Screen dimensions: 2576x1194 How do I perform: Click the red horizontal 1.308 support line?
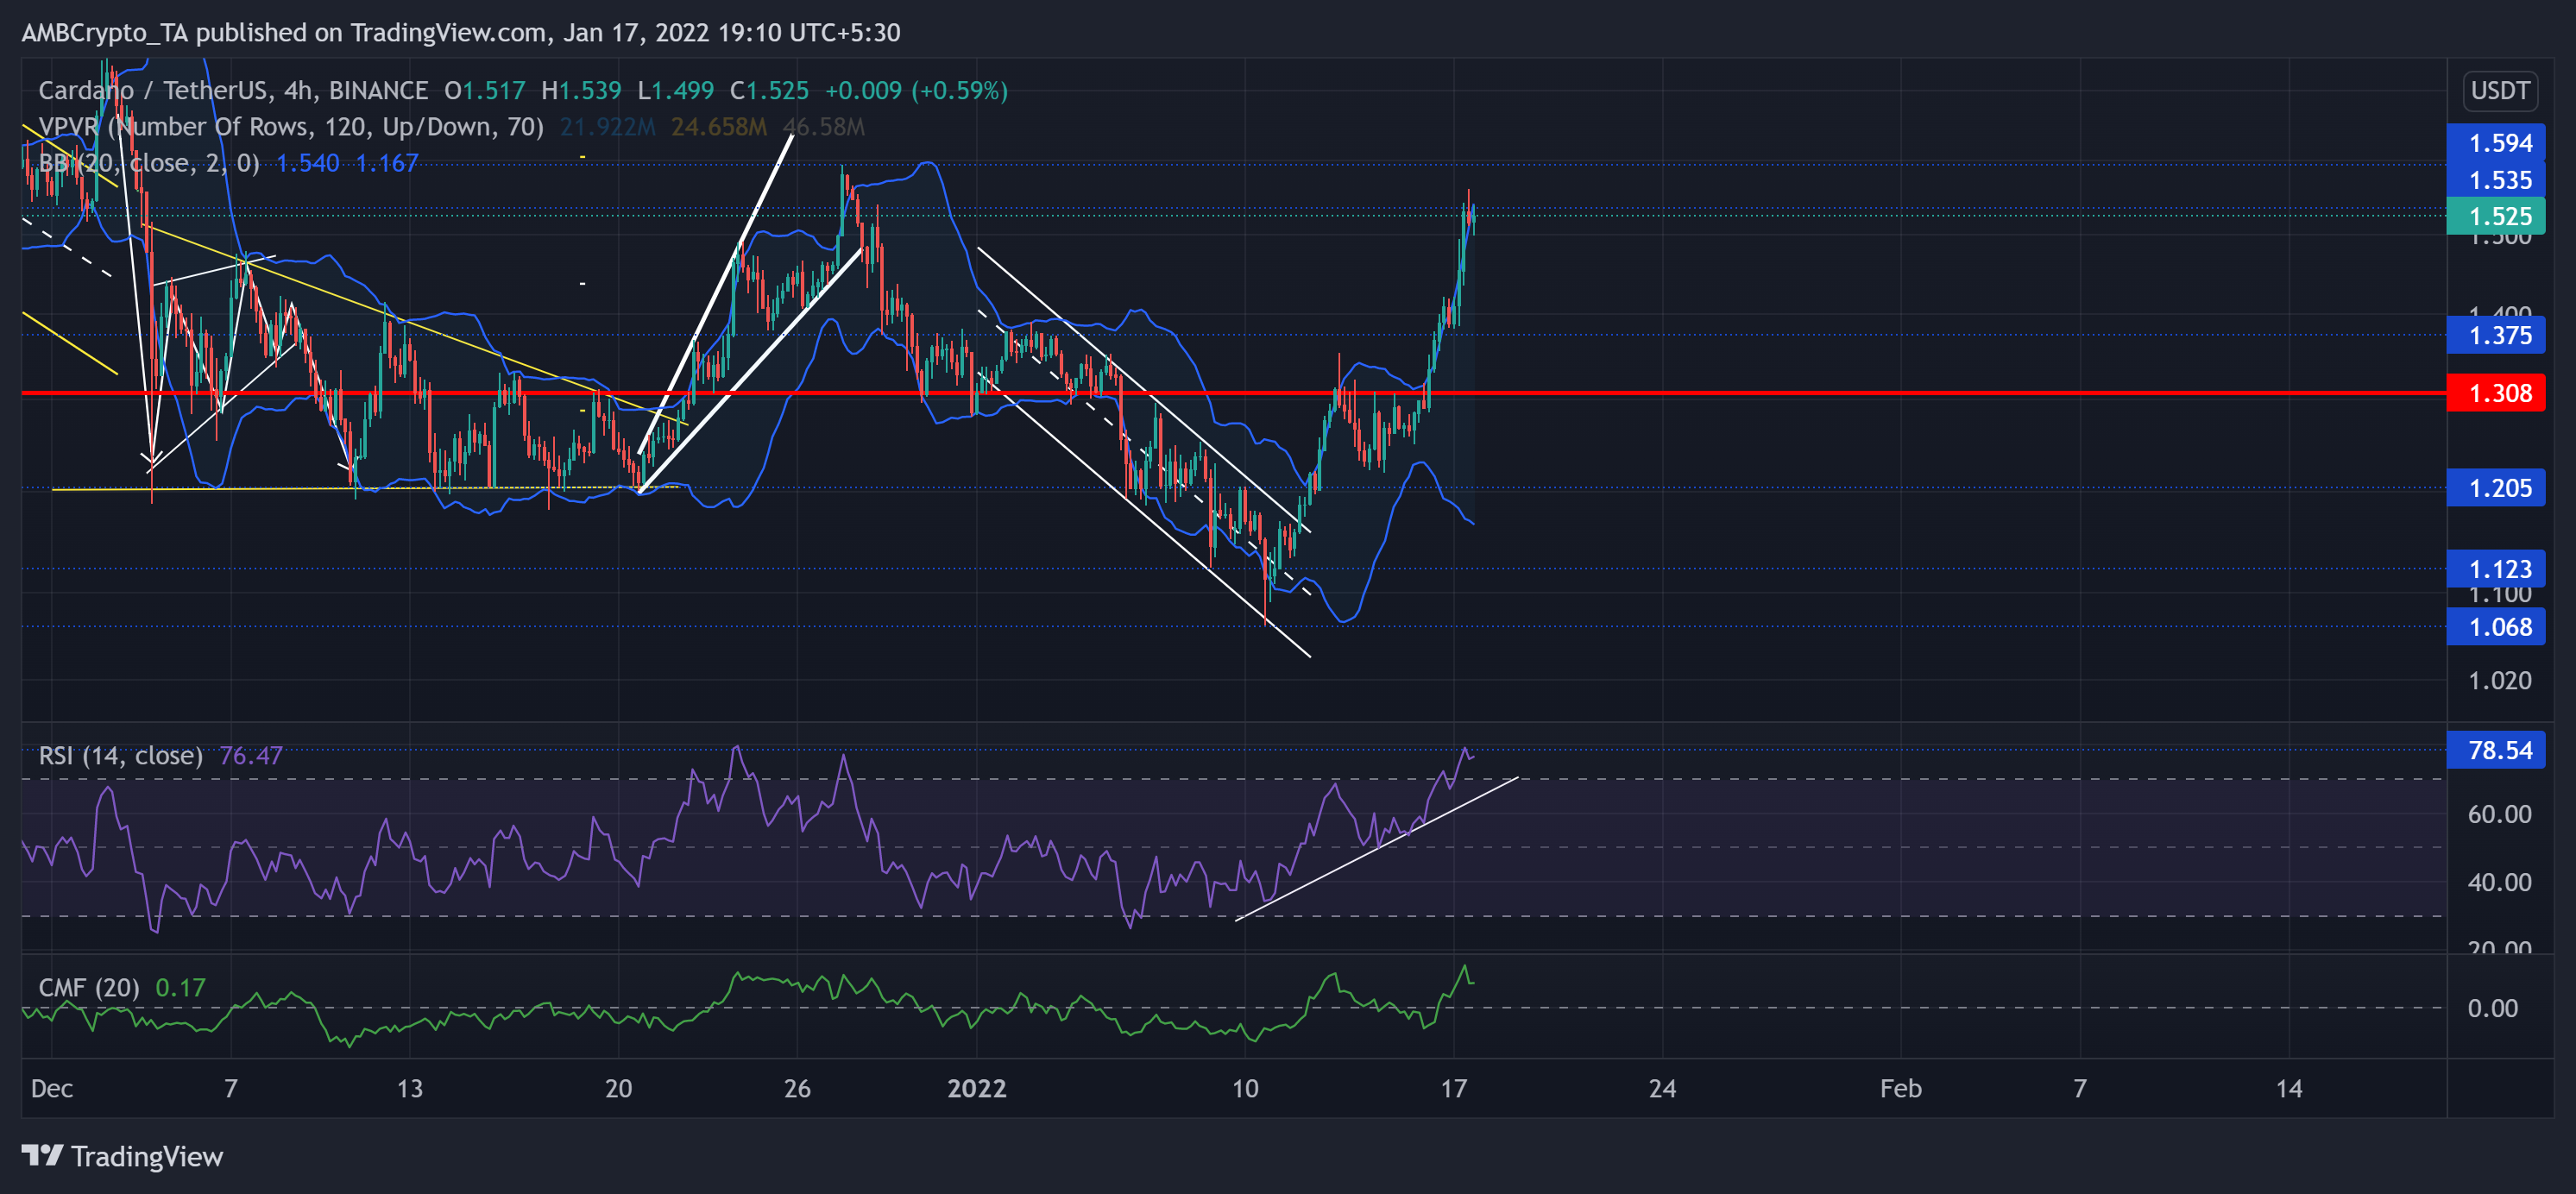[x=1234, y=393]
